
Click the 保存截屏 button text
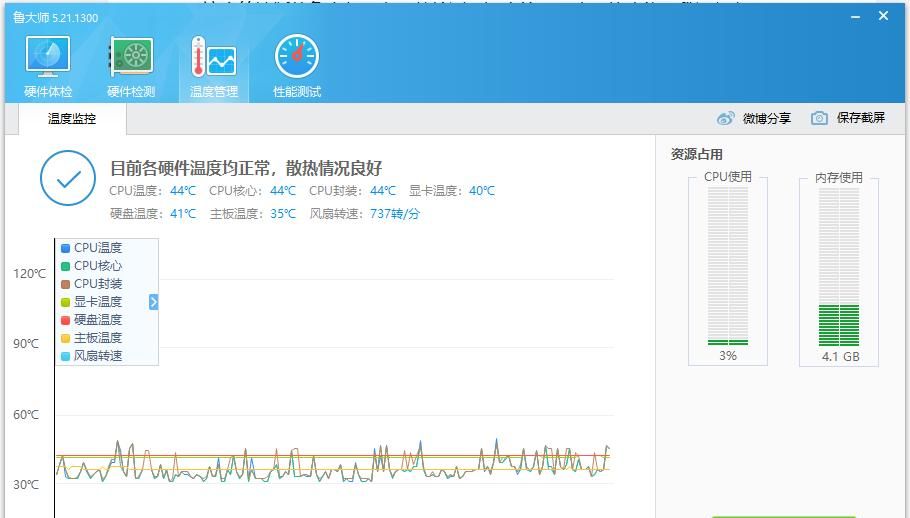(861, 118)
